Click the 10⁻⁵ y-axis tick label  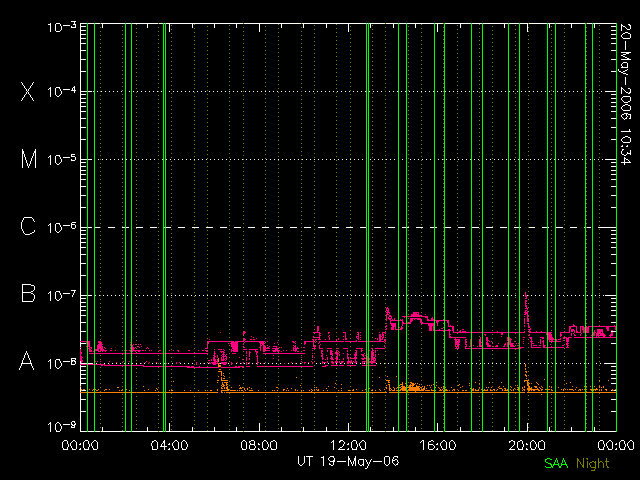click(x=62, y=160)
